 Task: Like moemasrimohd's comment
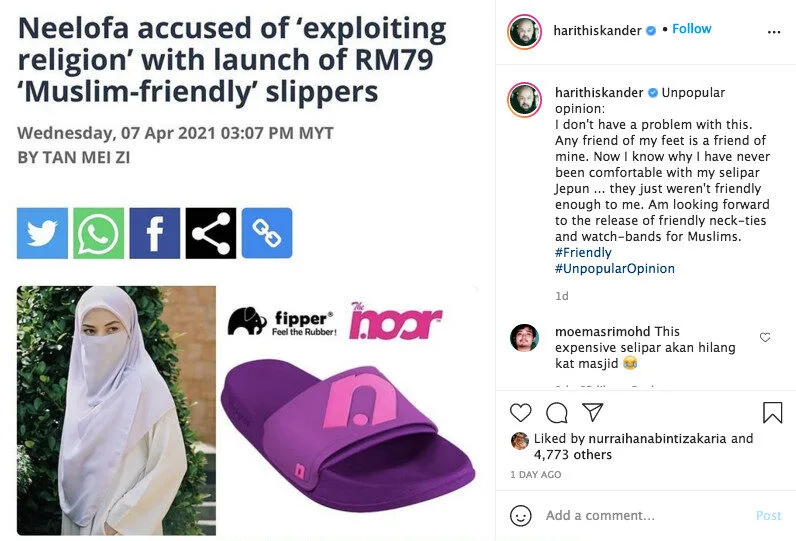pyautogui.click(x=765, y=338)
